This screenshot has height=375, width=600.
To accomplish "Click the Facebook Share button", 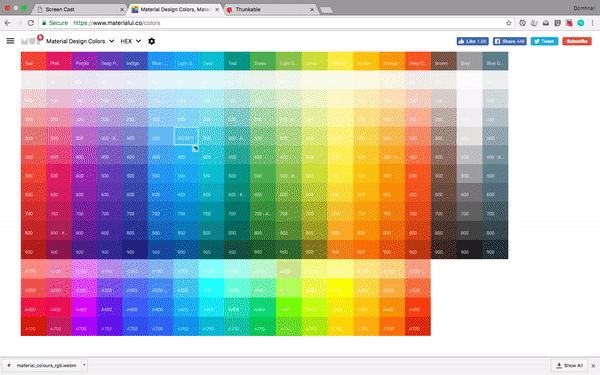I will click(x=510, y=41).
